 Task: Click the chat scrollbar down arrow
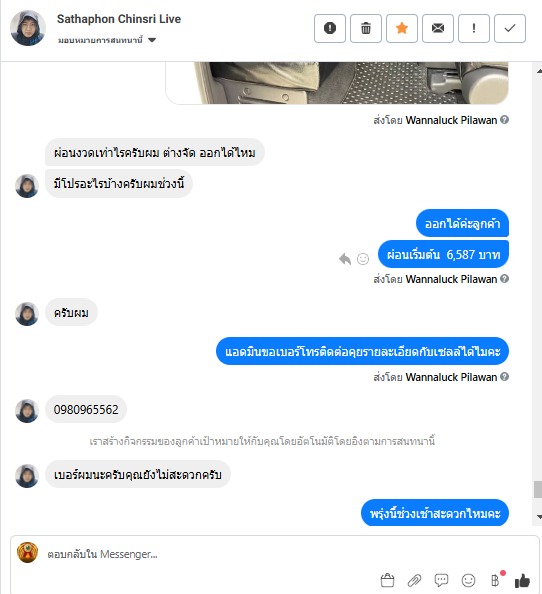538,517
